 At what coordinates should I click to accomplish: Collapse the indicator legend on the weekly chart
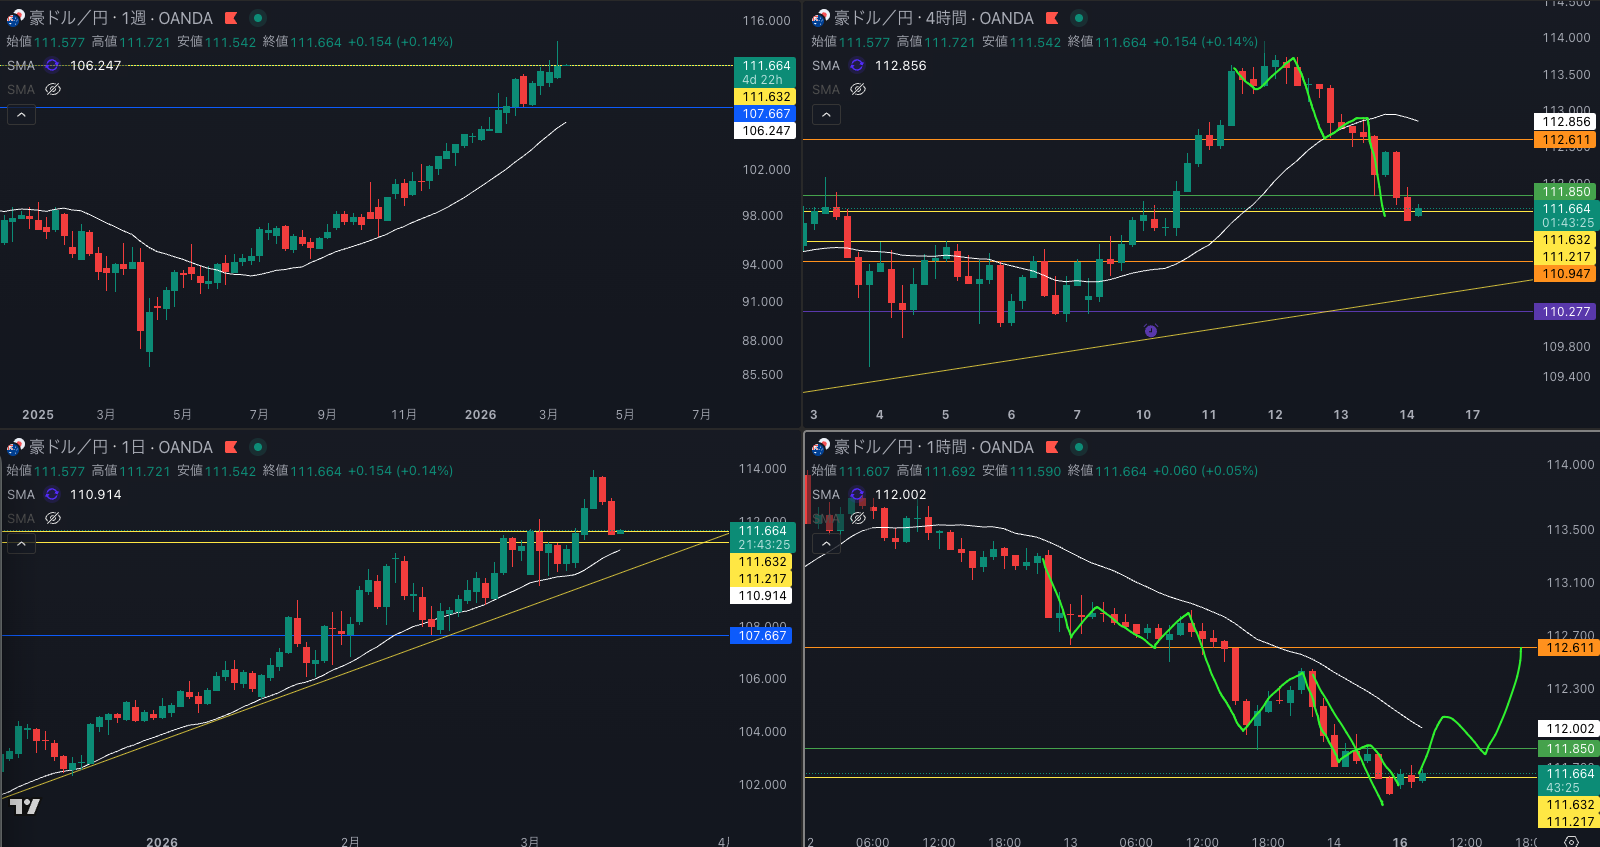click(21, 115)
